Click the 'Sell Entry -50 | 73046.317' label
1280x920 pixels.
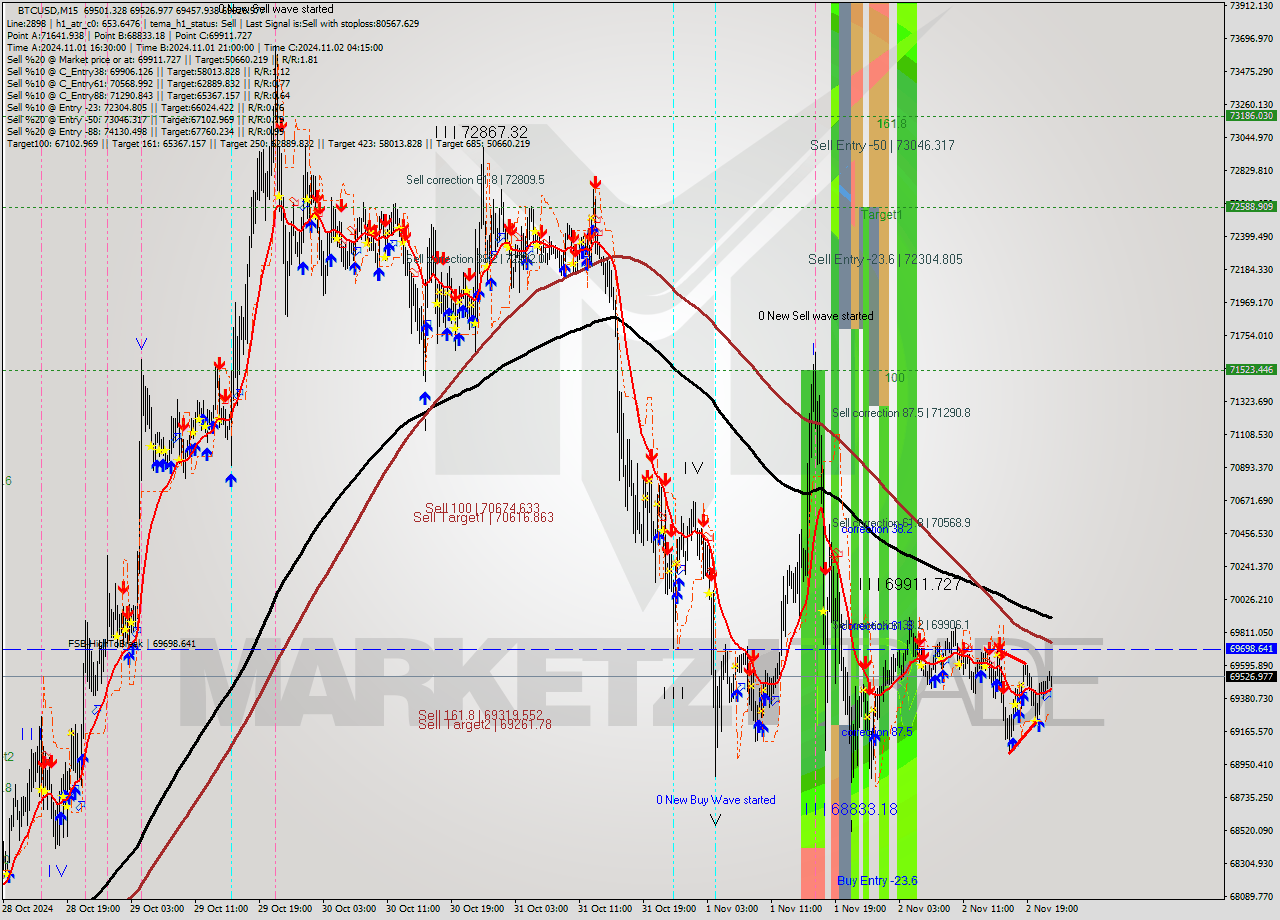click(882, 145)
